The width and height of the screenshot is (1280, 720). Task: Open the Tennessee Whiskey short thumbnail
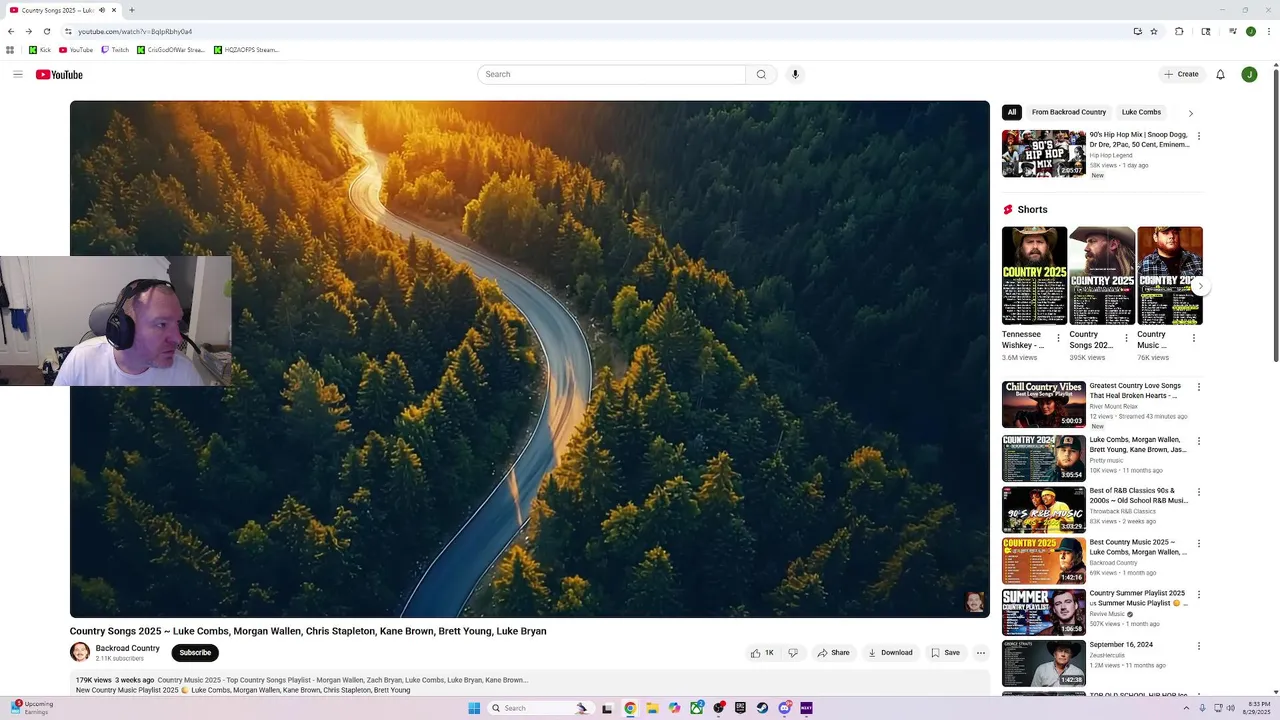tap(1034, 276)
